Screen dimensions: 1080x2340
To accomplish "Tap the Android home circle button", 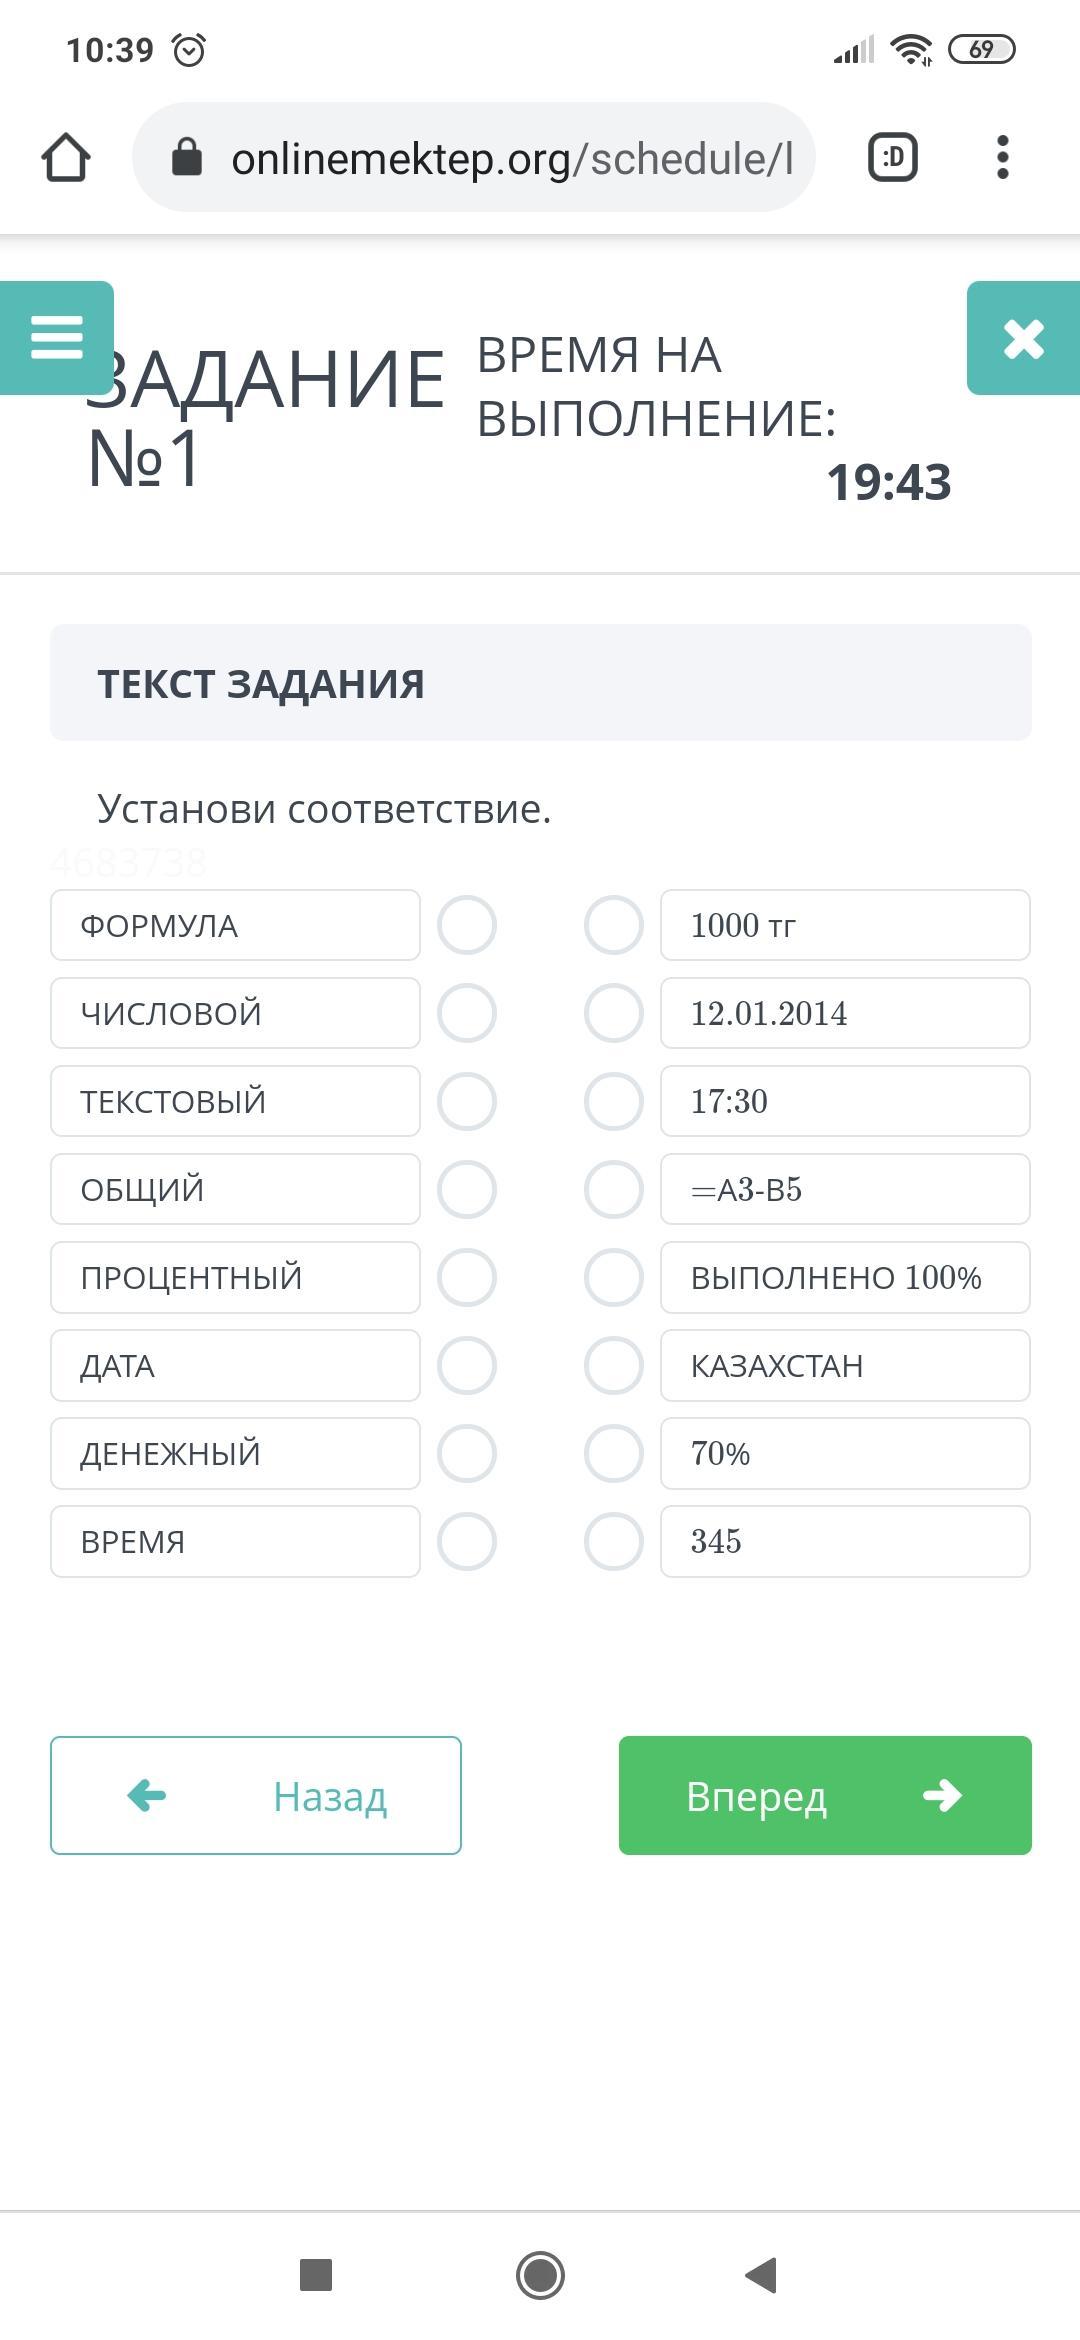I will coord(540,2275).
